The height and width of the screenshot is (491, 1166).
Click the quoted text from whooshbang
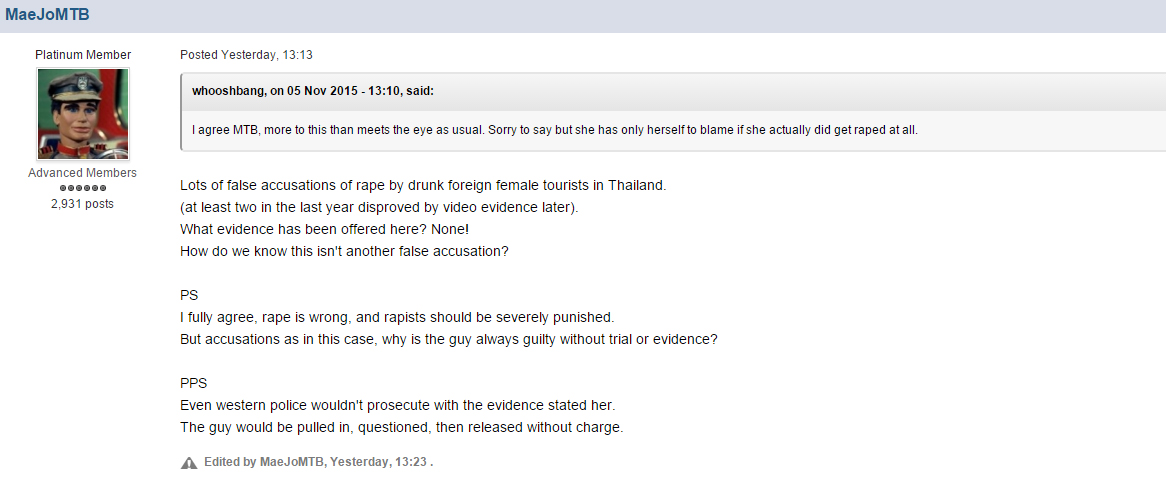[x=555, y=130]
